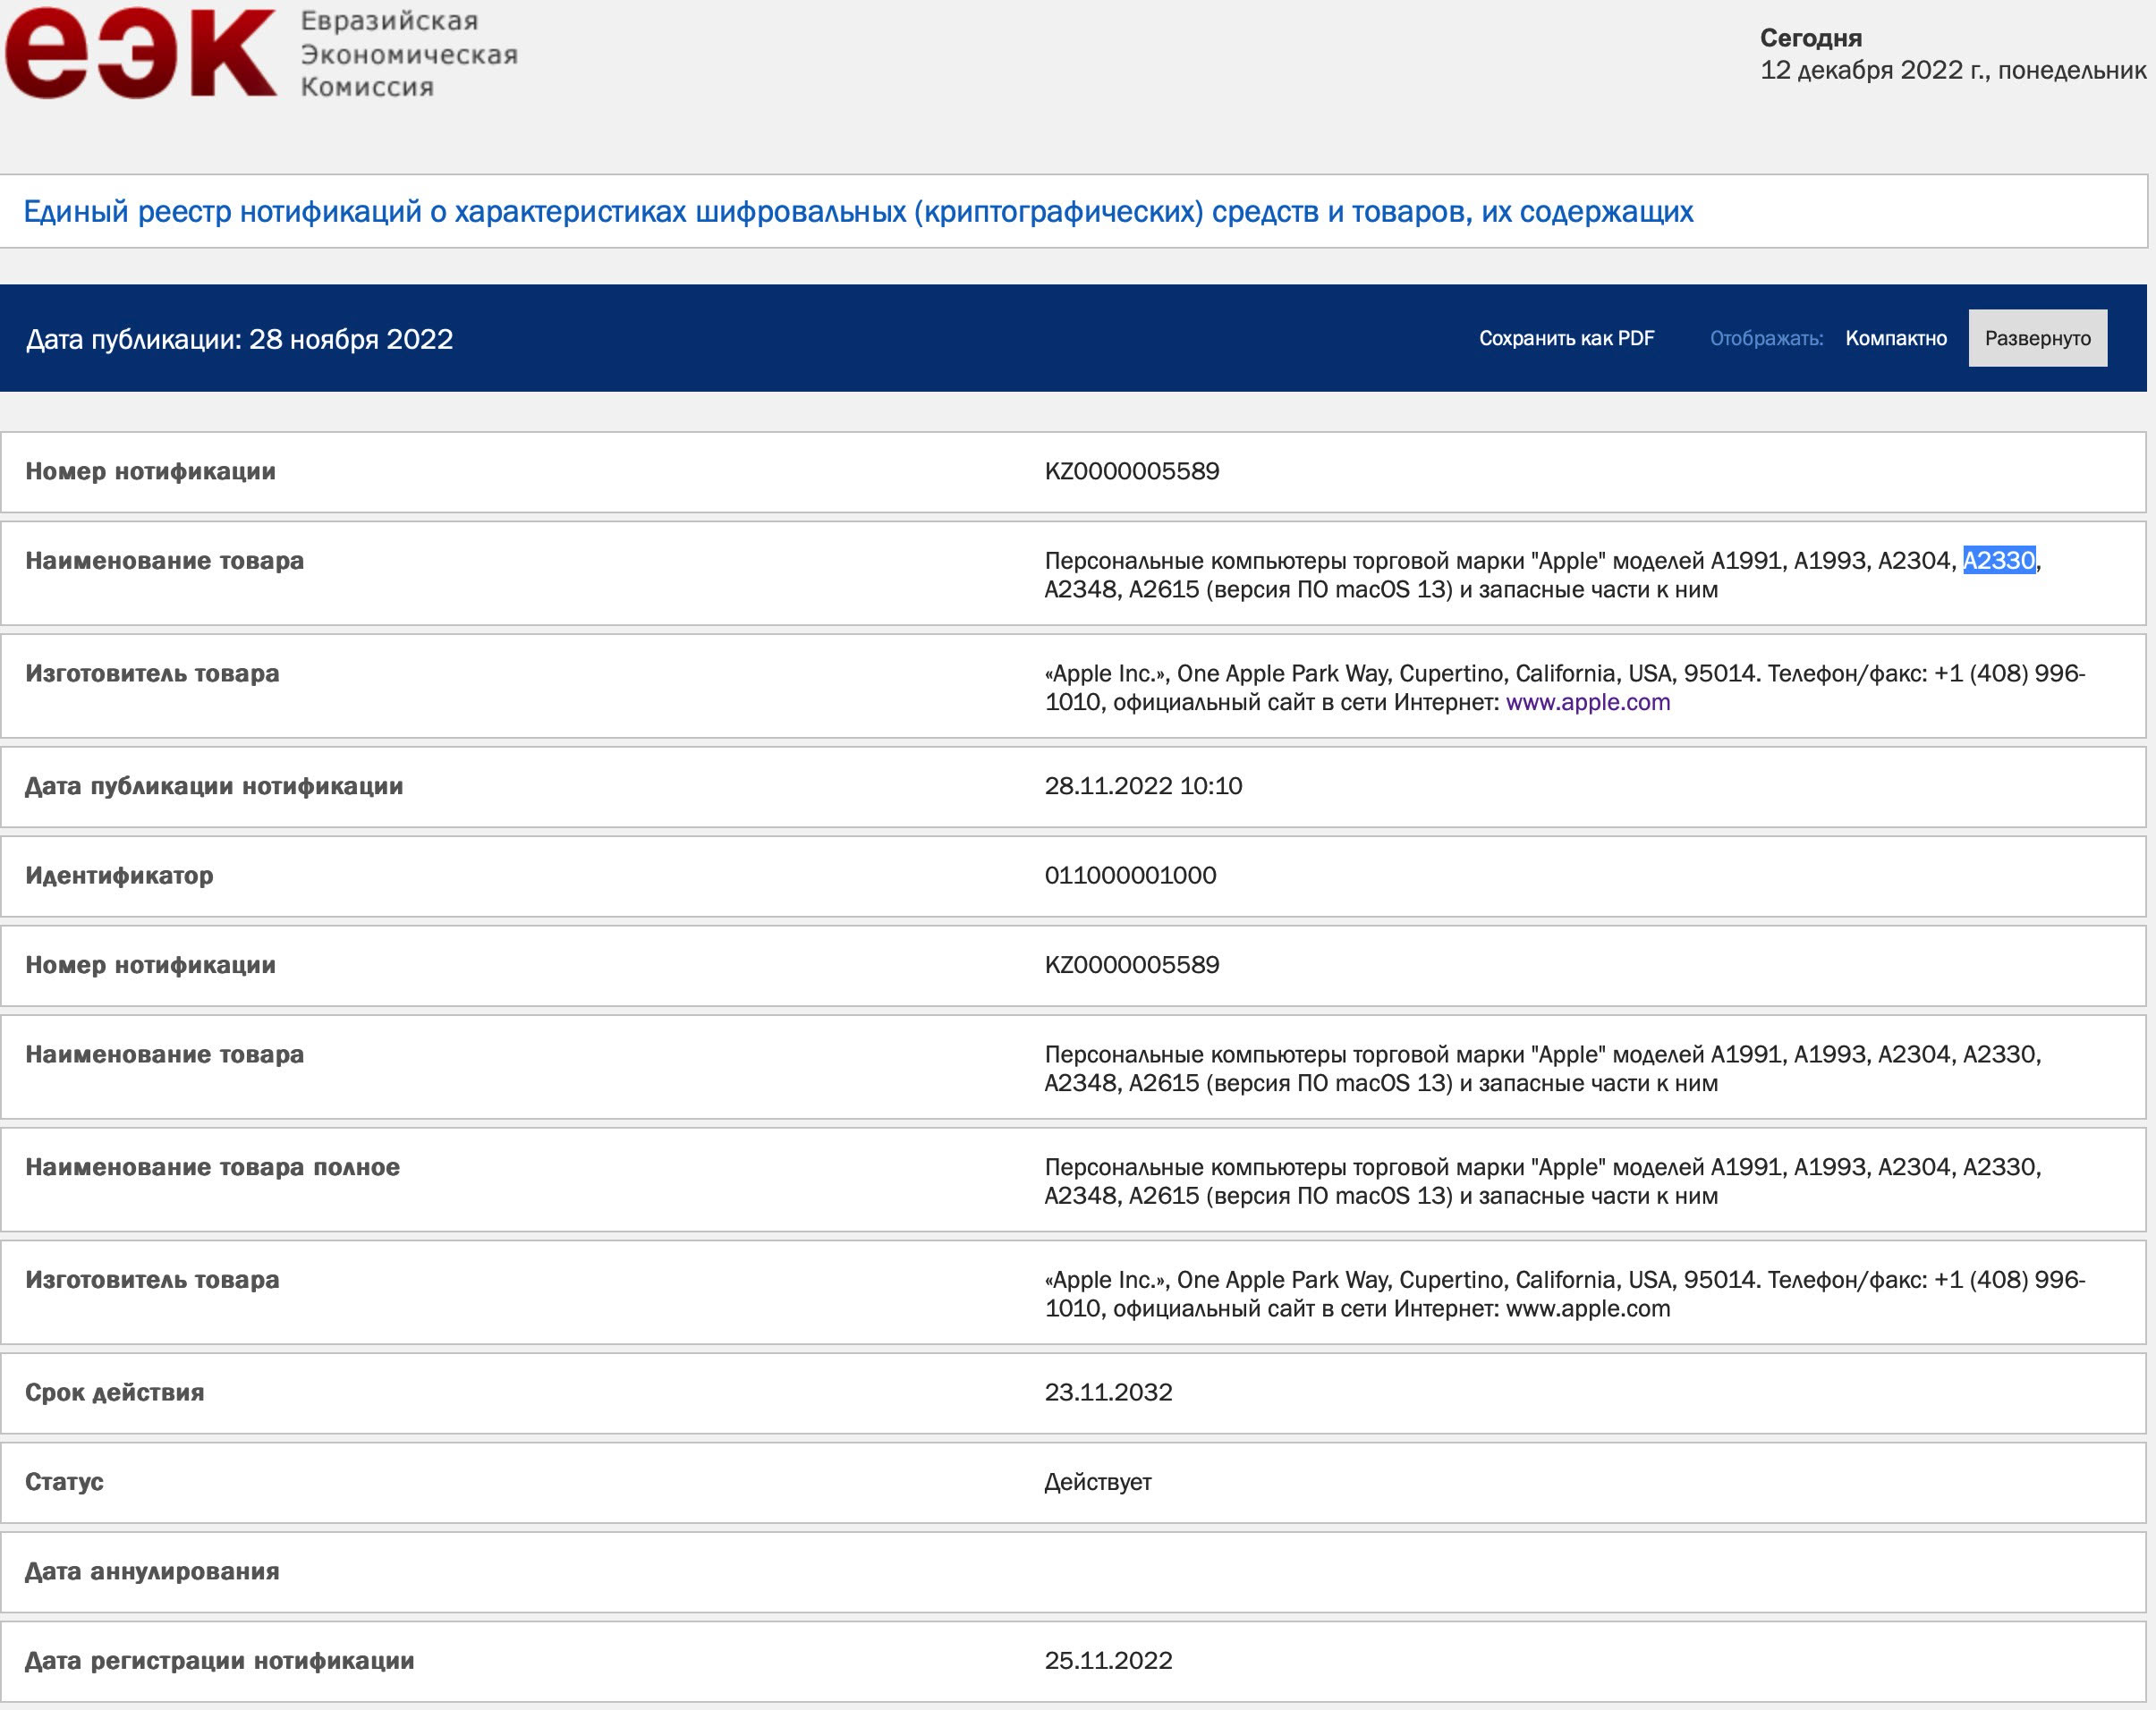
Task: Click the Дата аннулирования row label
Action: click(x=152, y=1571)
